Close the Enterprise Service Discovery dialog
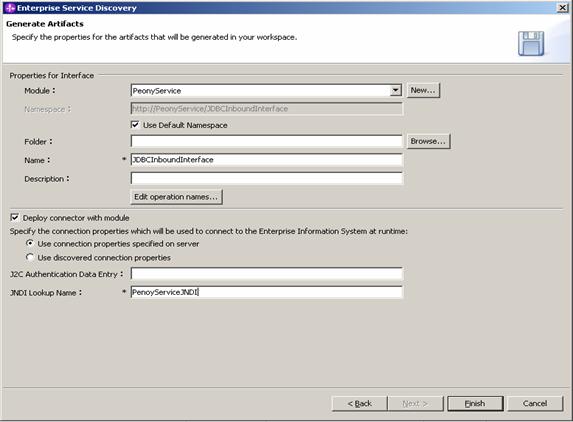This screenshot has width=573, height=422. point(562,8)
